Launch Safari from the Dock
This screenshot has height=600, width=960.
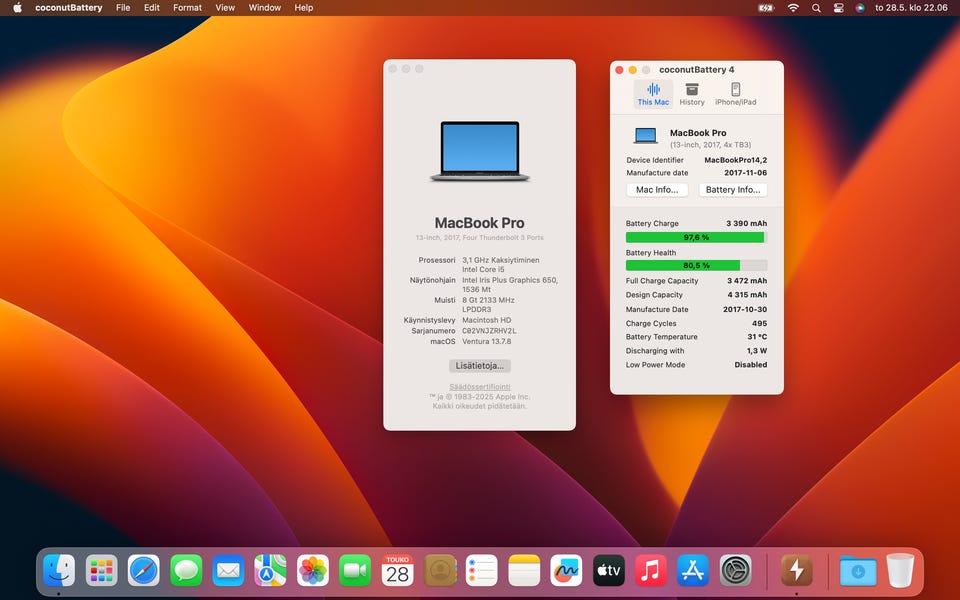(x=144, y=571)
